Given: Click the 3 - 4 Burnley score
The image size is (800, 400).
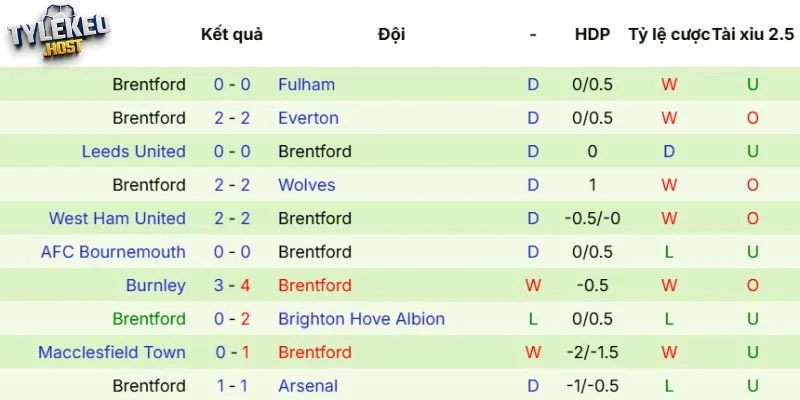Looking at the screenshot, I should coord(232,286).
